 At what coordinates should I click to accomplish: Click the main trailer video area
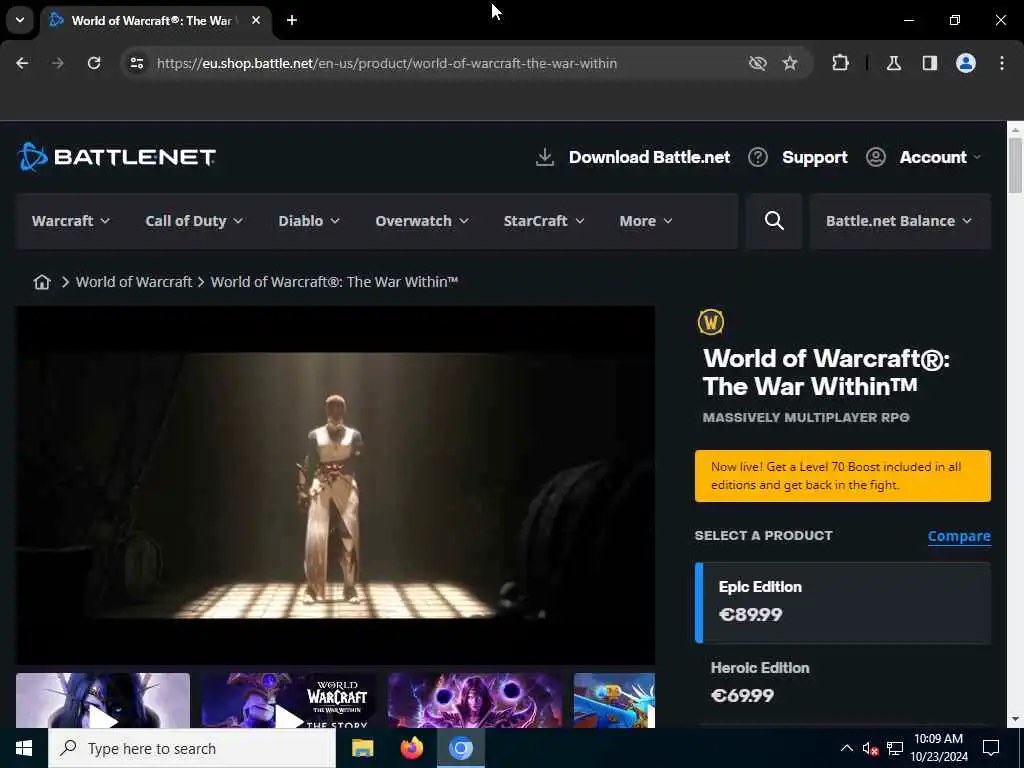click(x=335, y=485)
